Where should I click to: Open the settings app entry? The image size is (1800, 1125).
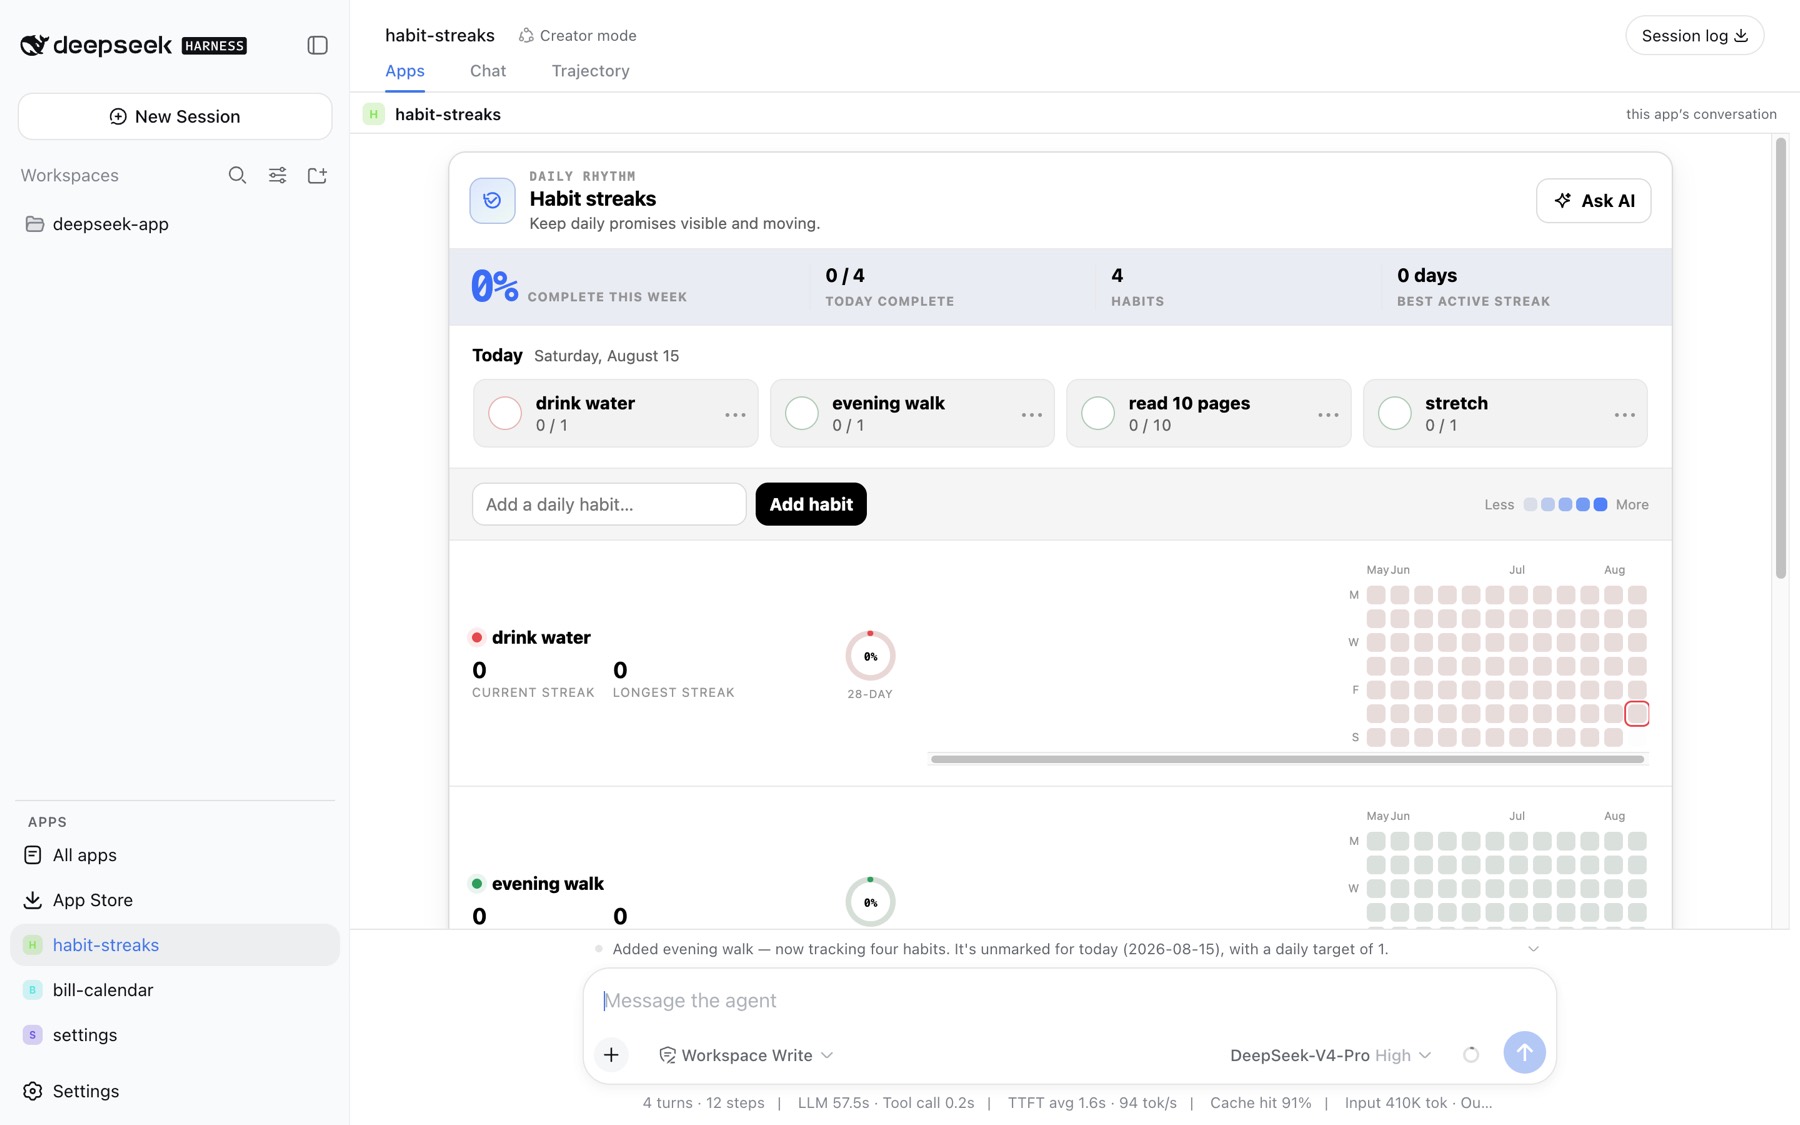tap(175, 1035)
